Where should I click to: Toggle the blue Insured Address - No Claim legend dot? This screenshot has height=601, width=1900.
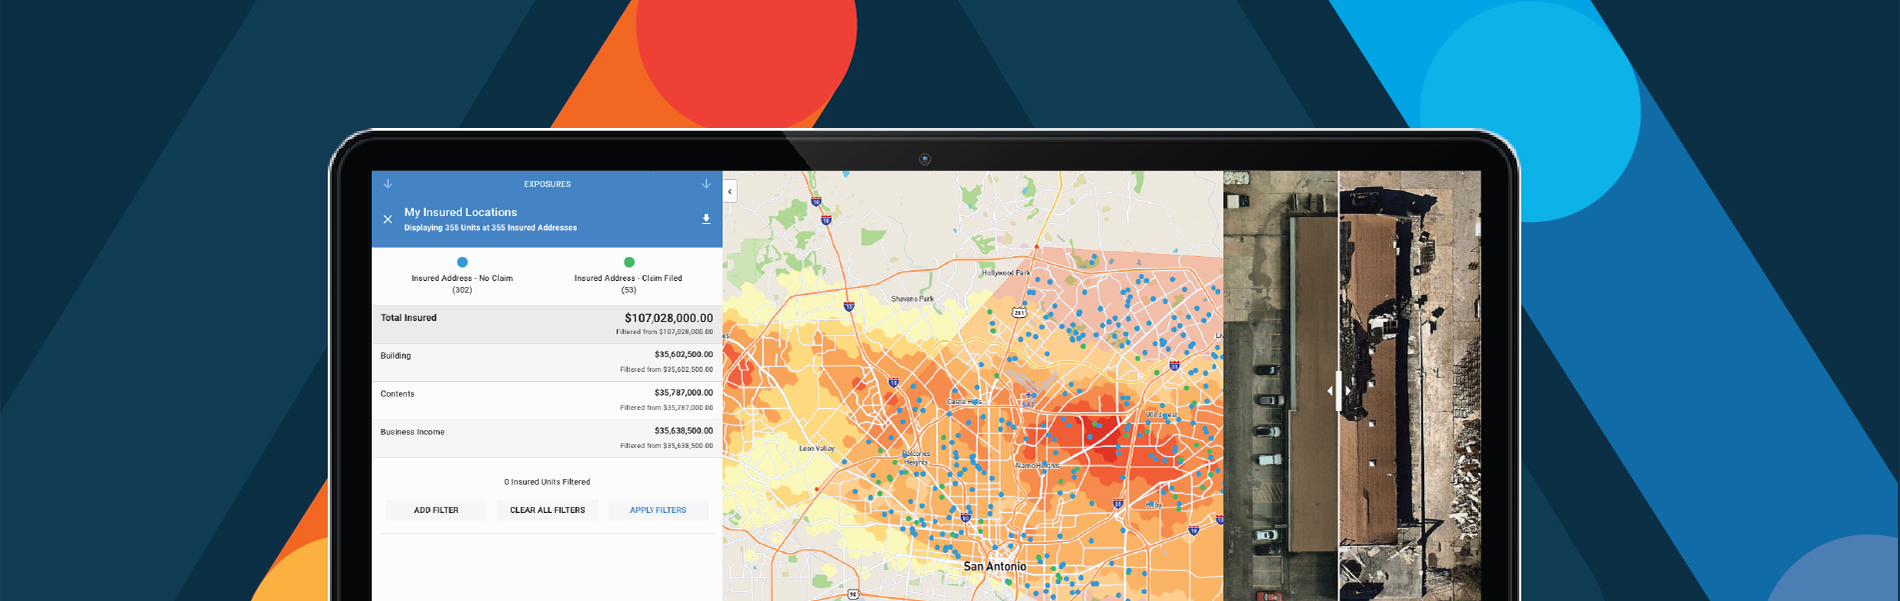click(462, 262)
